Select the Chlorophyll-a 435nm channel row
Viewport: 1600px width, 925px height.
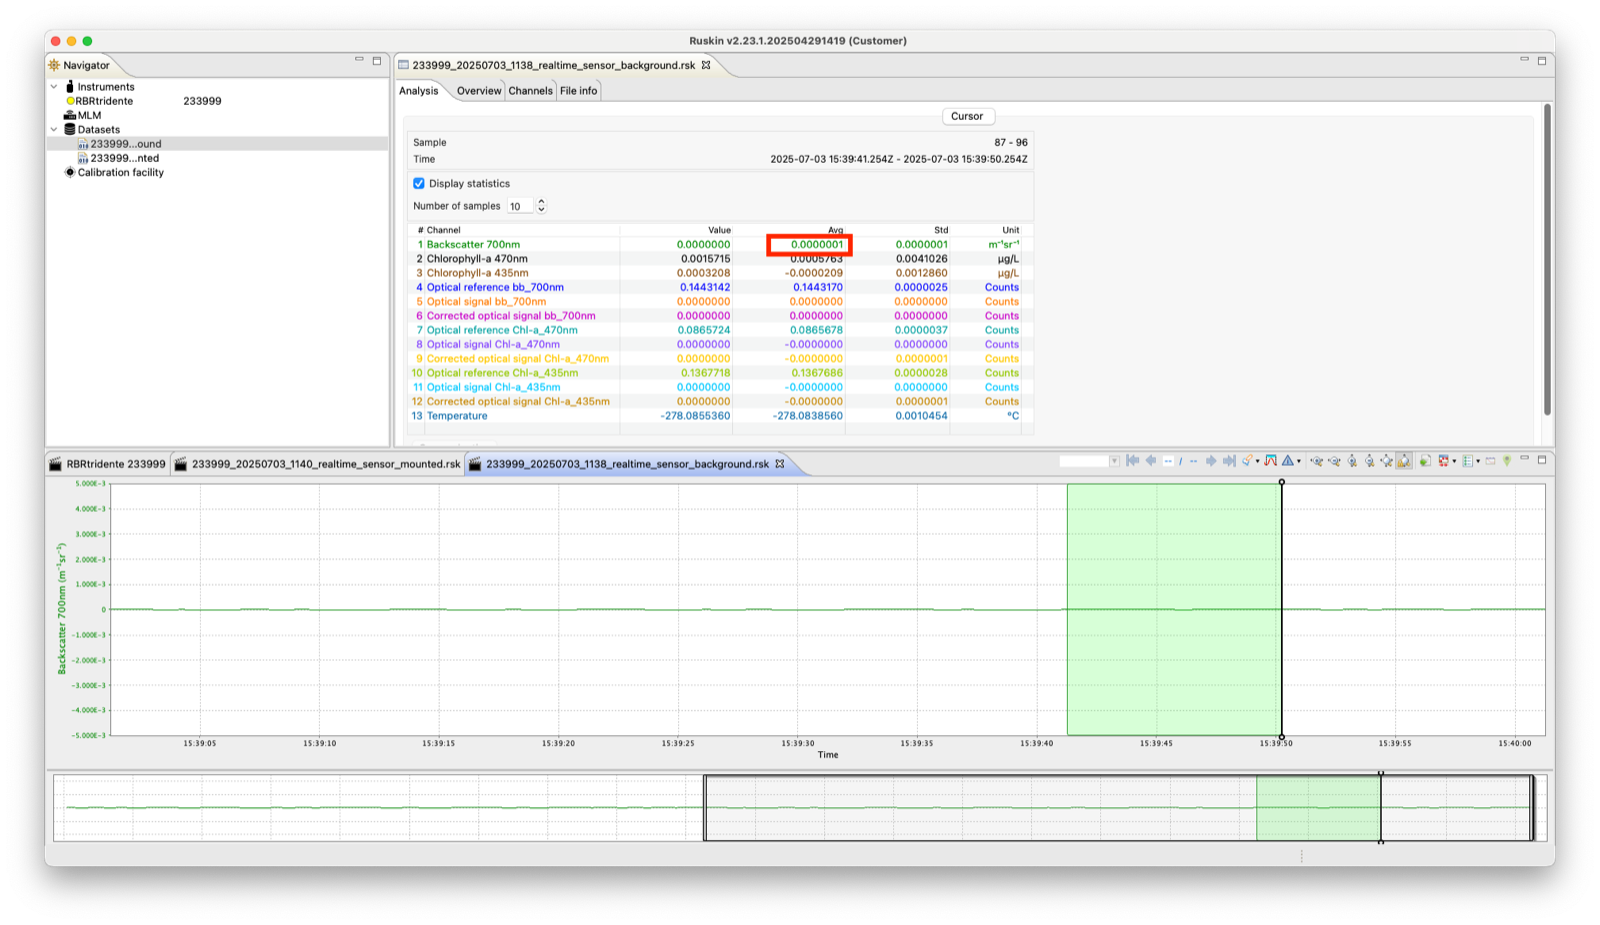point(718,273)
